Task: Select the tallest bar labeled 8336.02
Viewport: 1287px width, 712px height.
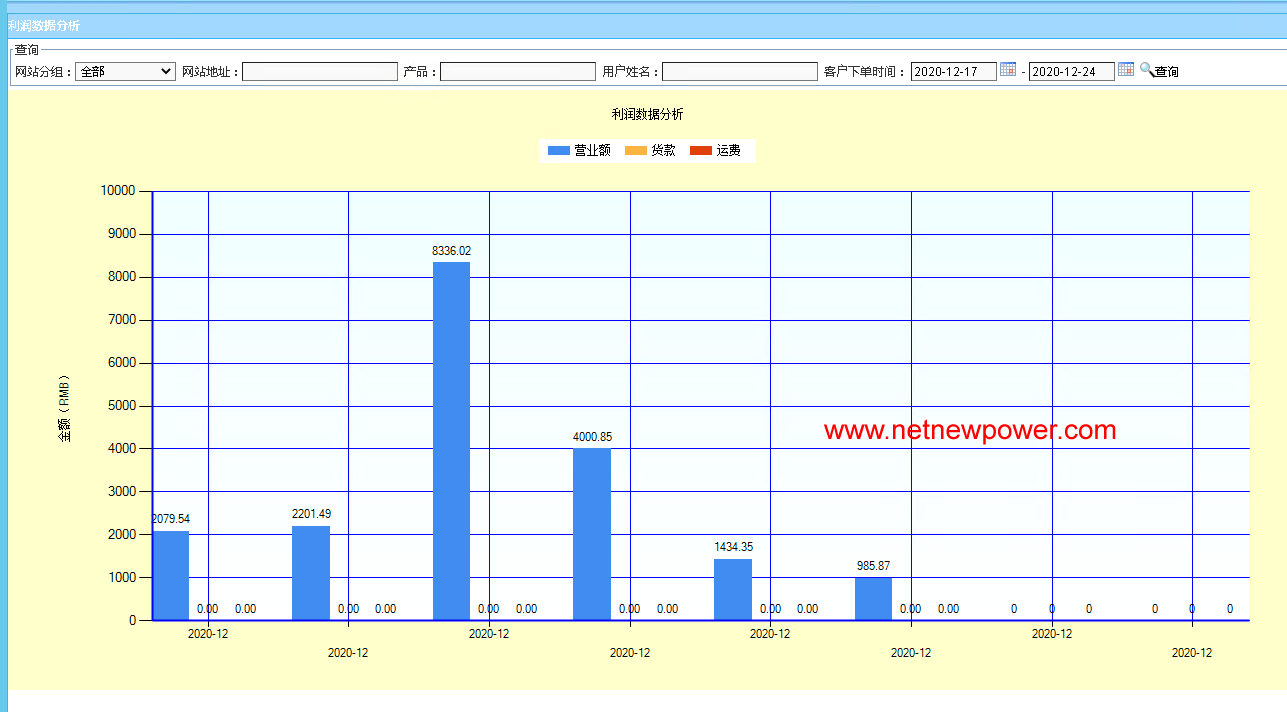Action: [451, 440]
